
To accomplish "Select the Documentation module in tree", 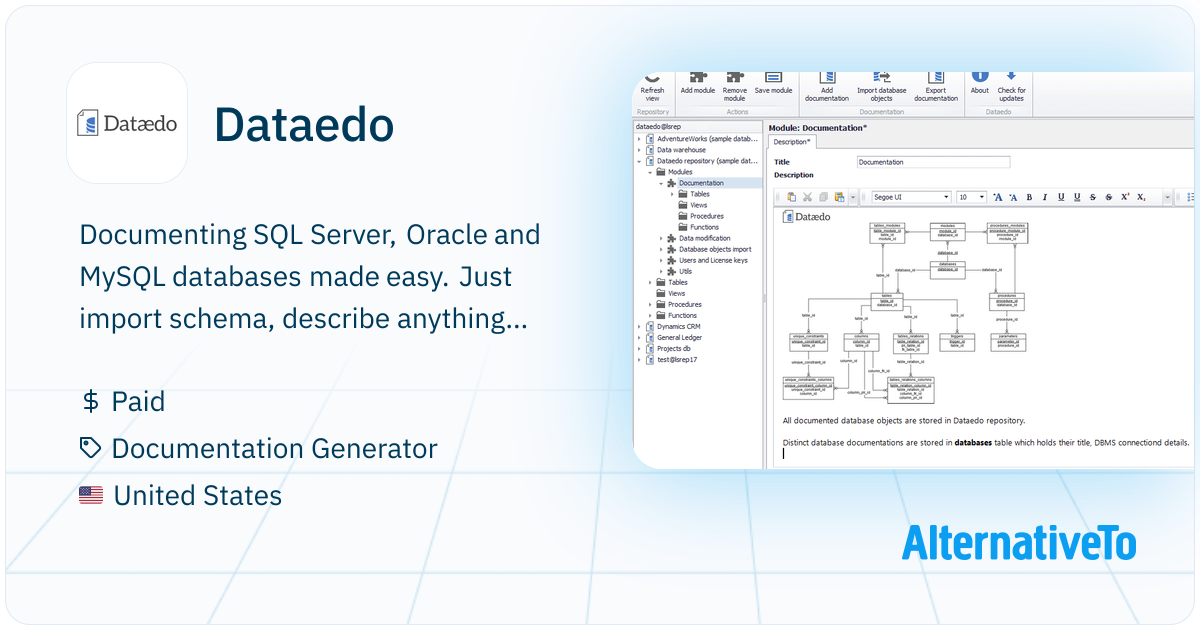I will [701, 183].
